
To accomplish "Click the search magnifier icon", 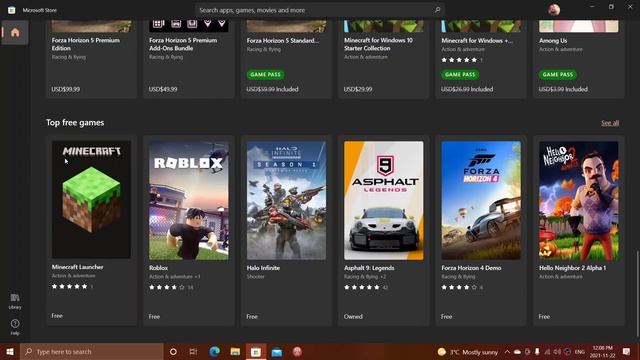I will [437, 10].
